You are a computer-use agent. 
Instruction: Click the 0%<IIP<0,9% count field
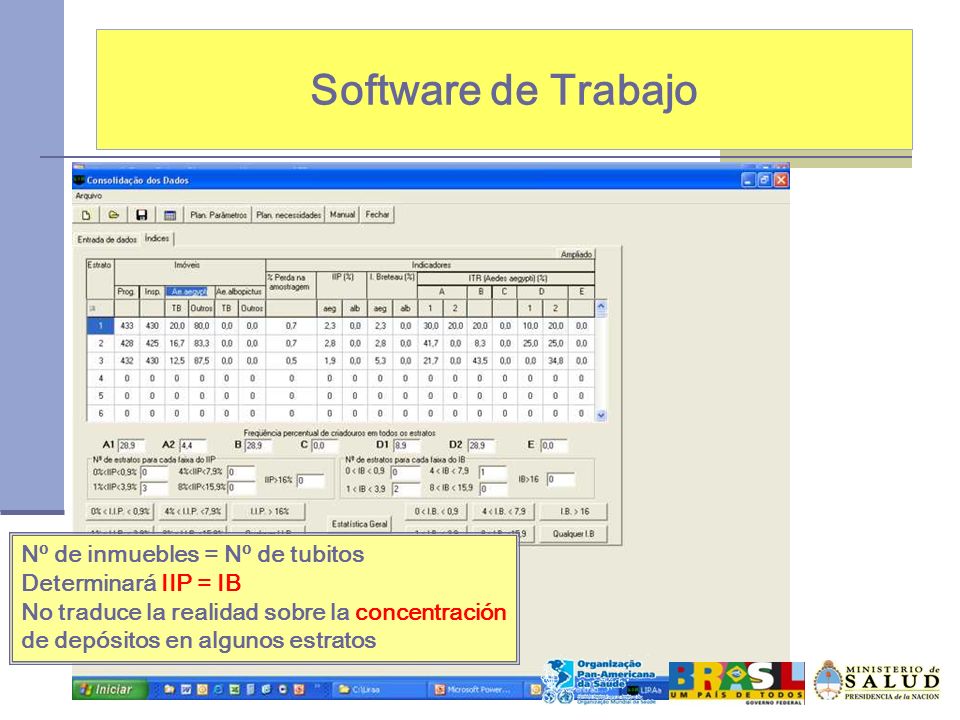tap(154, 473)
